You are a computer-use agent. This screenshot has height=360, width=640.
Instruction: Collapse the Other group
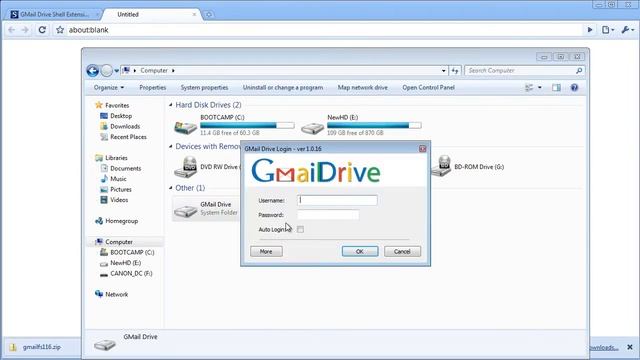point(171,188)
